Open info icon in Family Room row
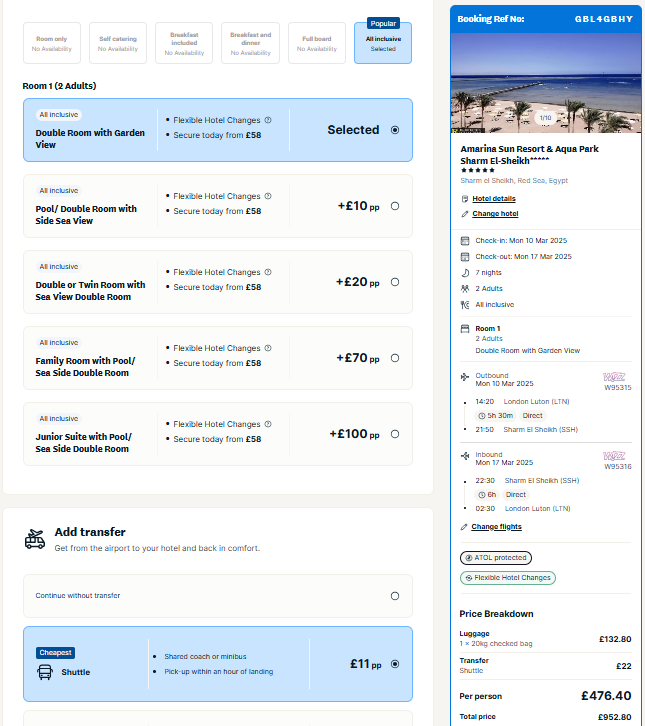Screen dimensions: 645x726 click(x=268, y=348)
